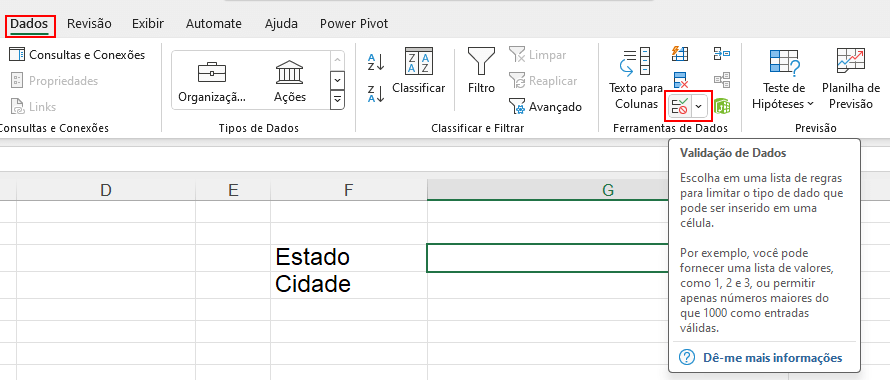Image resolution: width=890 pixels, height=380 pixels.
Task: Move the data types gallery up one row
Action: pyautogui.click(x=337, y=60)
